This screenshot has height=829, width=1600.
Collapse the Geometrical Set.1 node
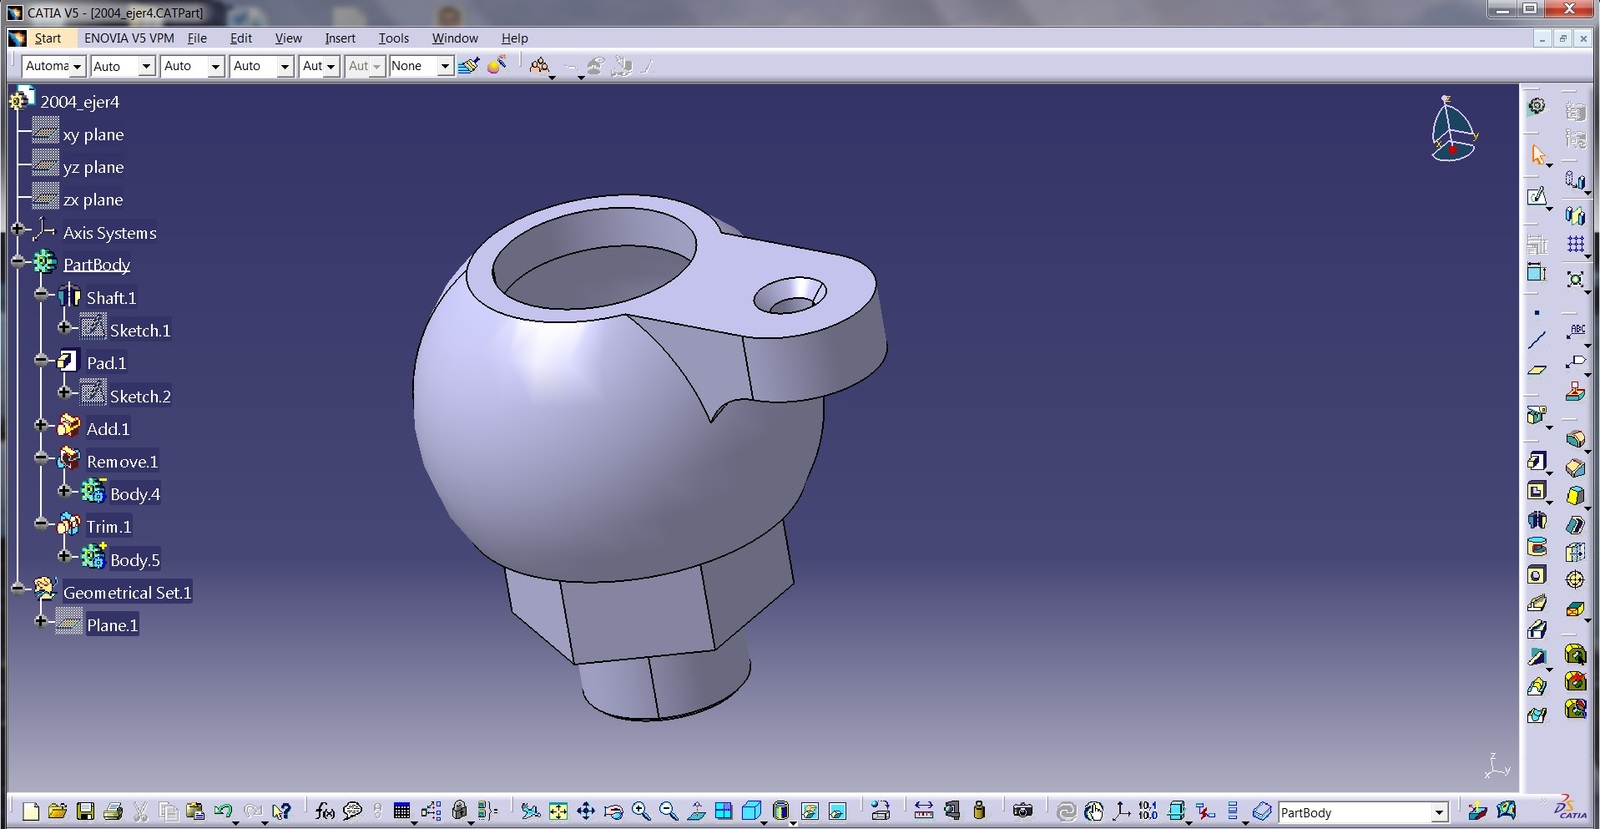click(x=17, y=588)
